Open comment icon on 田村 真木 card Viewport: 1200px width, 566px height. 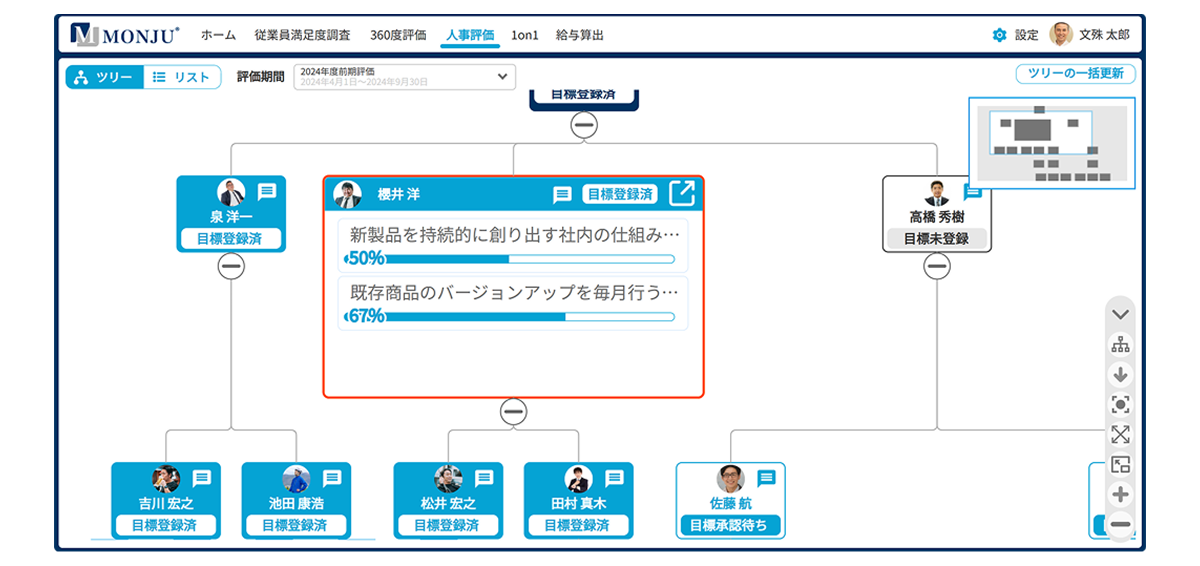coord(614,478)
